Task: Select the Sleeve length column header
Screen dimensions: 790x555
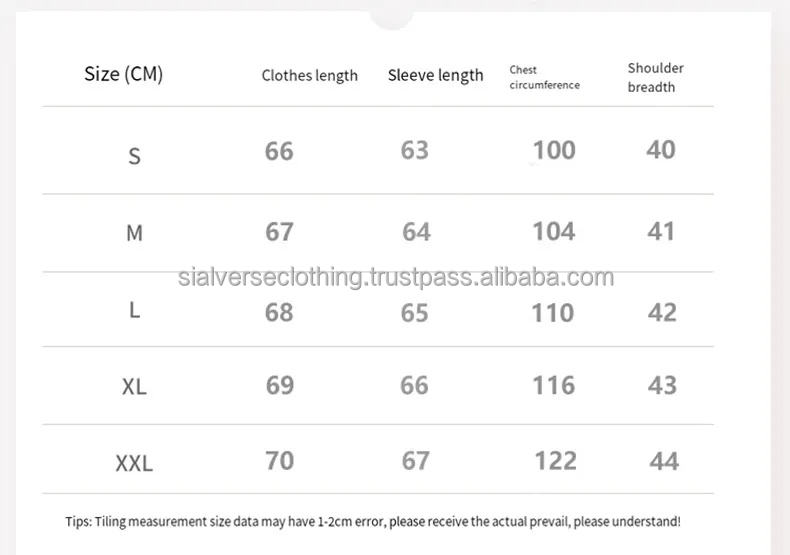Action: pyautogui.click(x=435, y=75)
